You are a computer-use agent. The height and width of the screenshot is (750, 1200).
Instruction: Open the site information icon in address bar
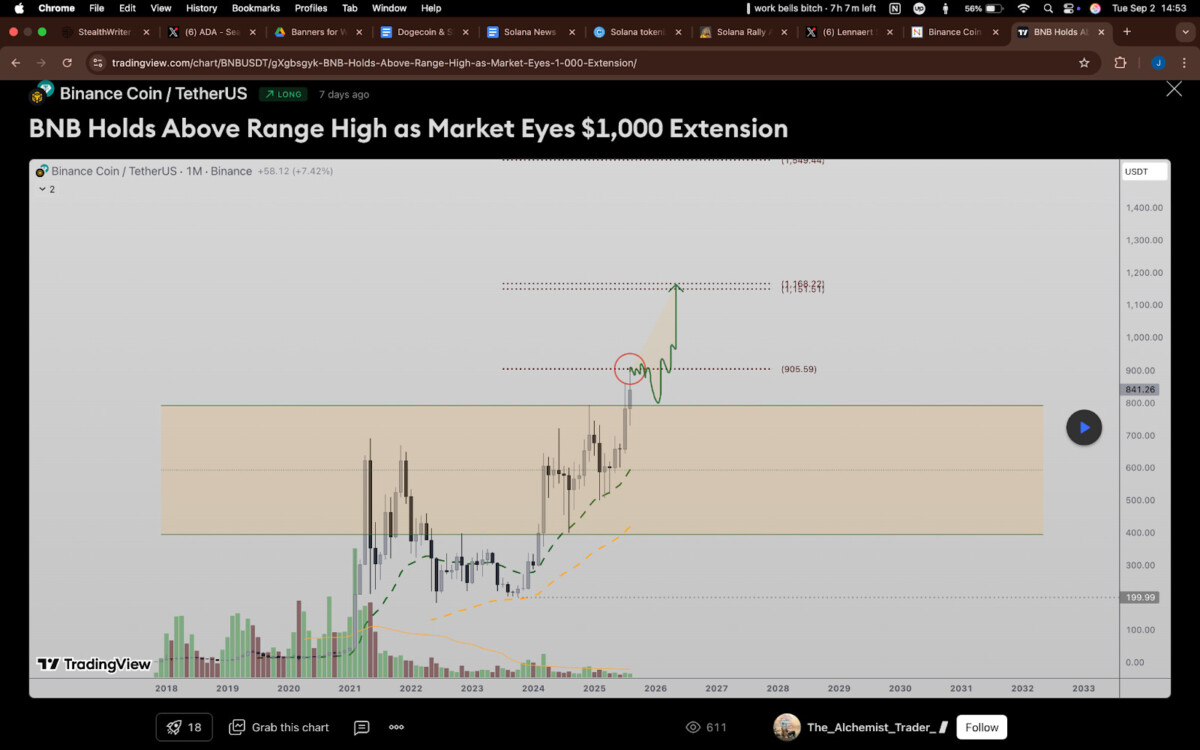point(97,63)
